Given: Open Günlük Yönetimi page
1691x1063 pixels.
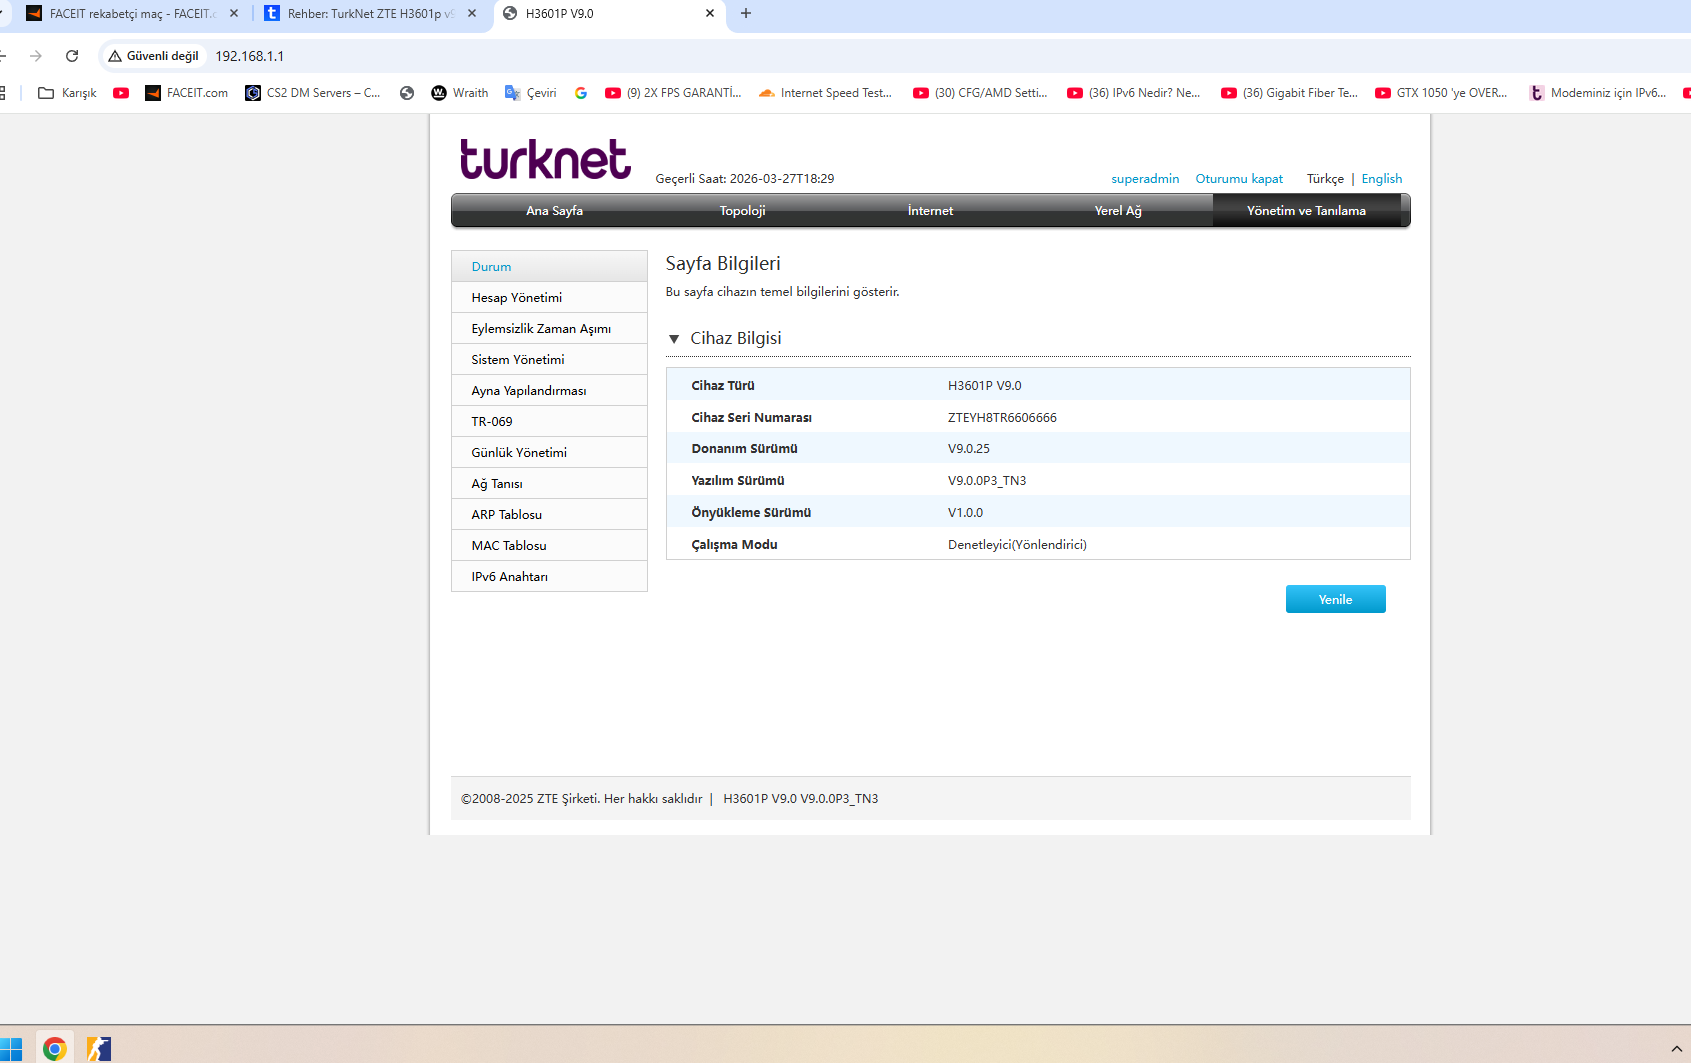Looking at the screenshot, I should tap(549, 453).
